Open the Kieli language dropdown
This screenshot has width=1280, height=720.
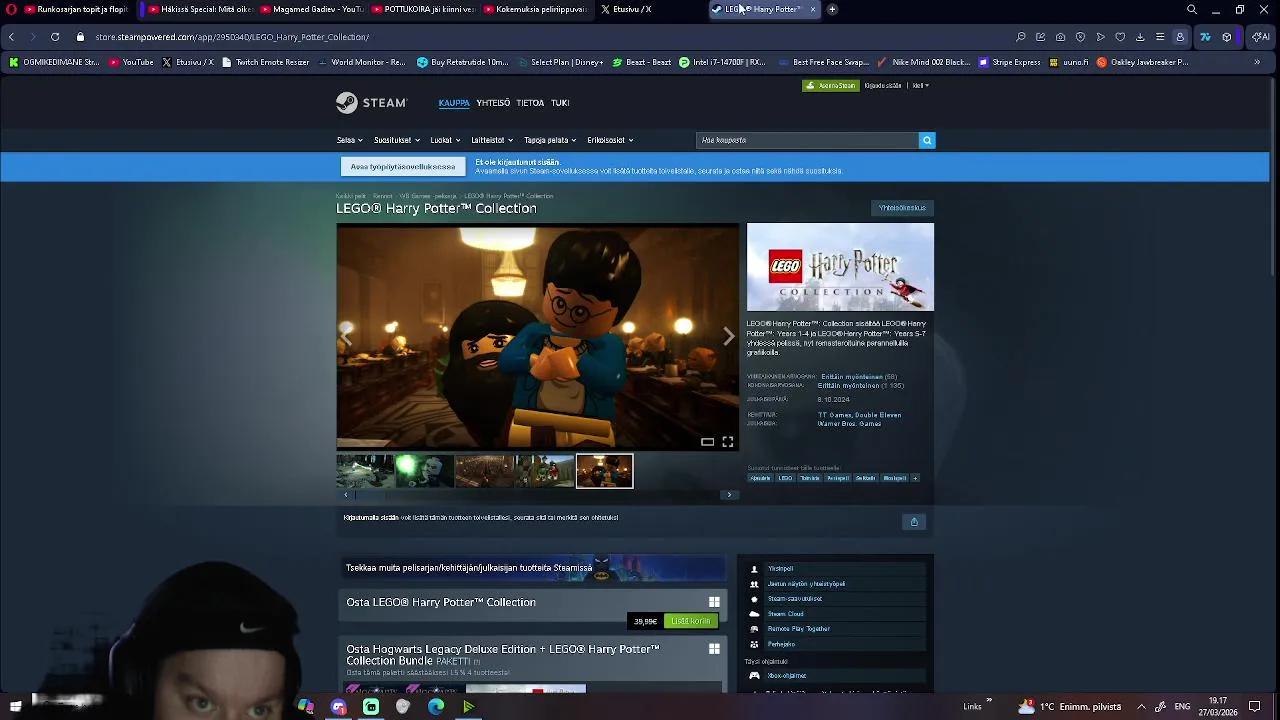point(920,86)
